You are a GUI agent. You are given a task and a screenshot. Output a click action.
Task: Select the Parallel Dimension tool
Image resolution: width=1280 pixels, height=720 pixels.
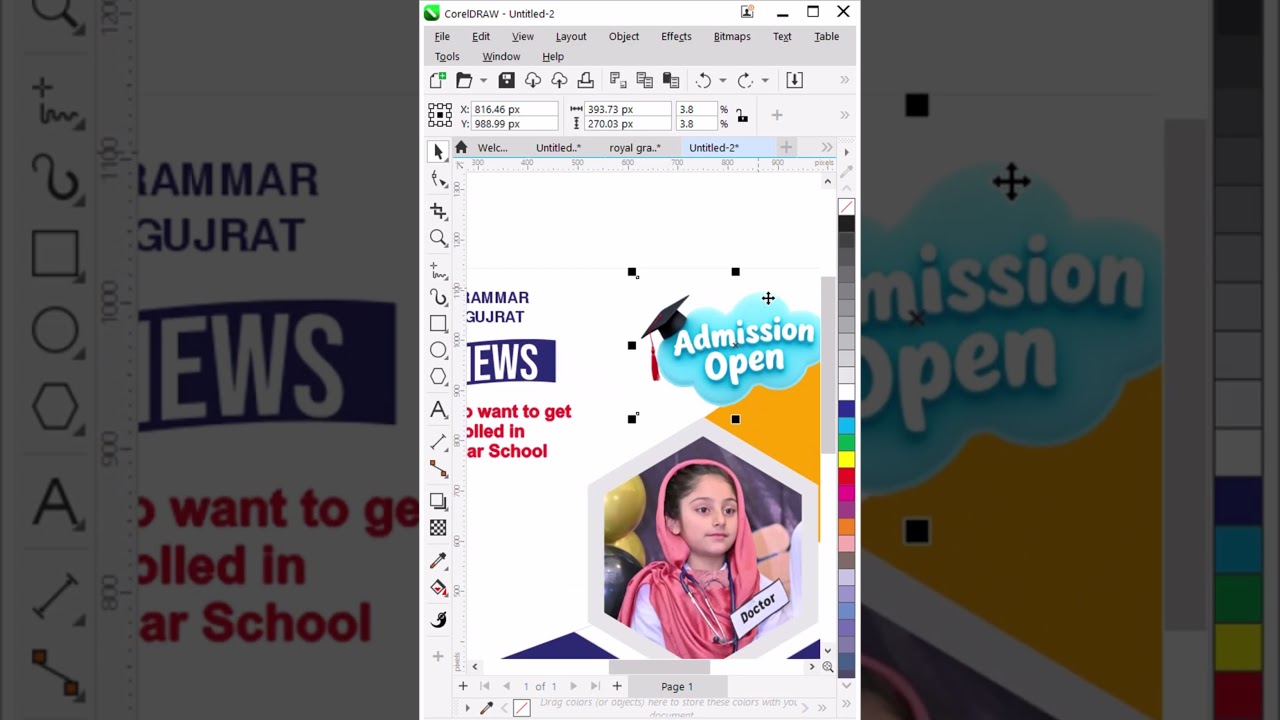[438, 441]
